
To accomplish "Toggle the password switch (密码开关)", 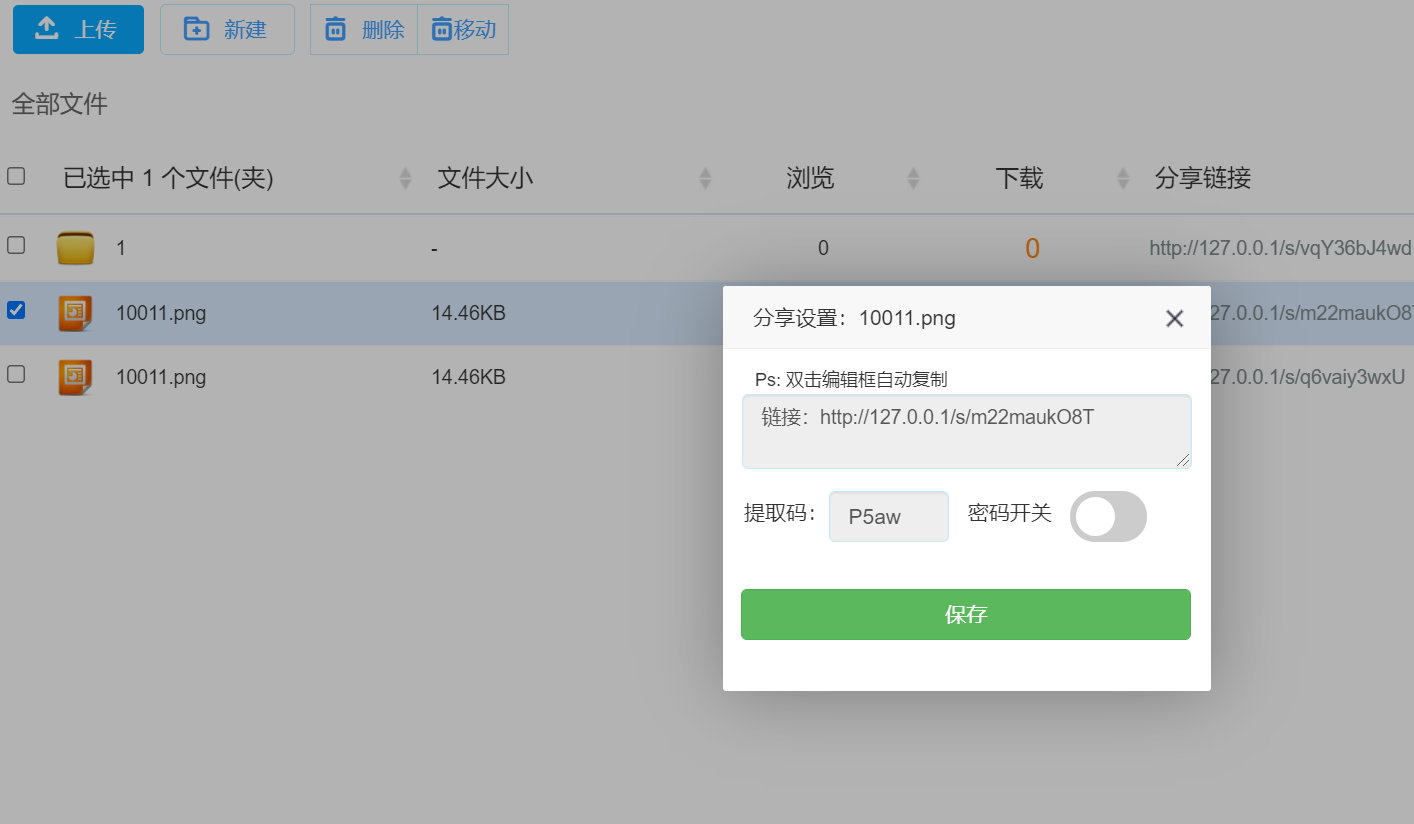I will (x=1108, y=517).
